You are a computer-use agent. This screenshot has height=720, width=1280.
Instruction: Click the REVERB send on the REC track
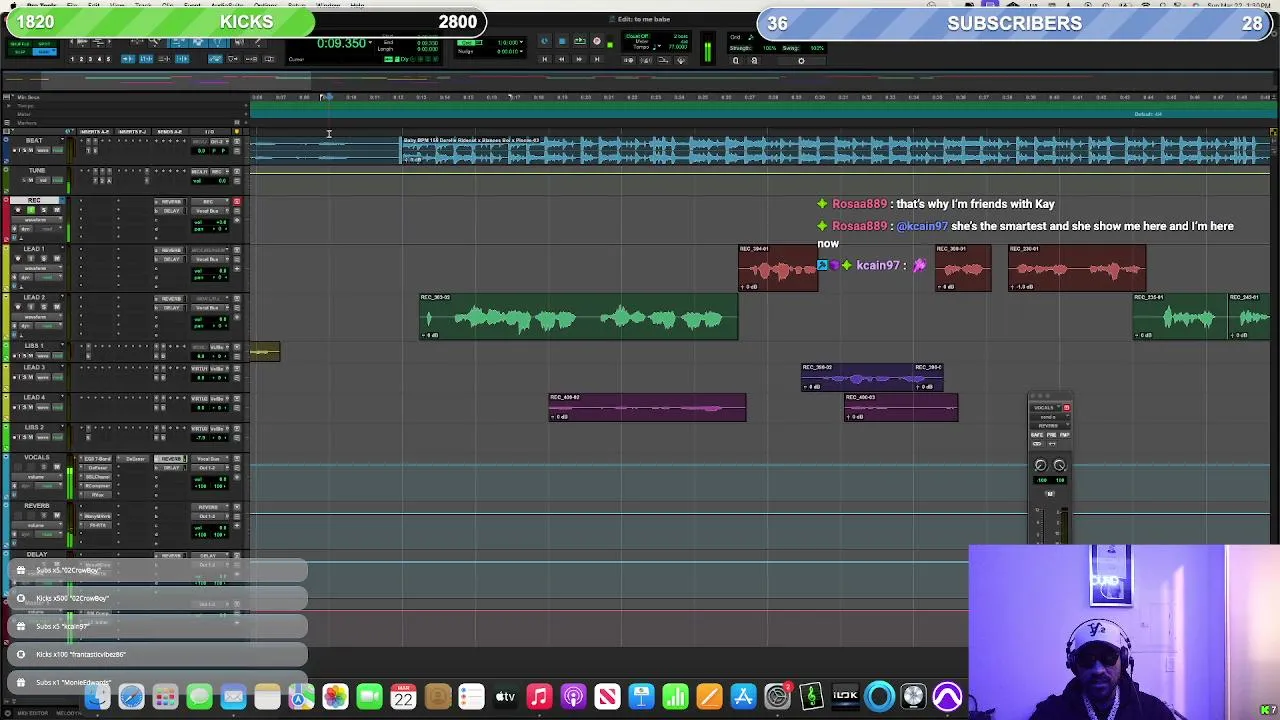tap(170, 202)
